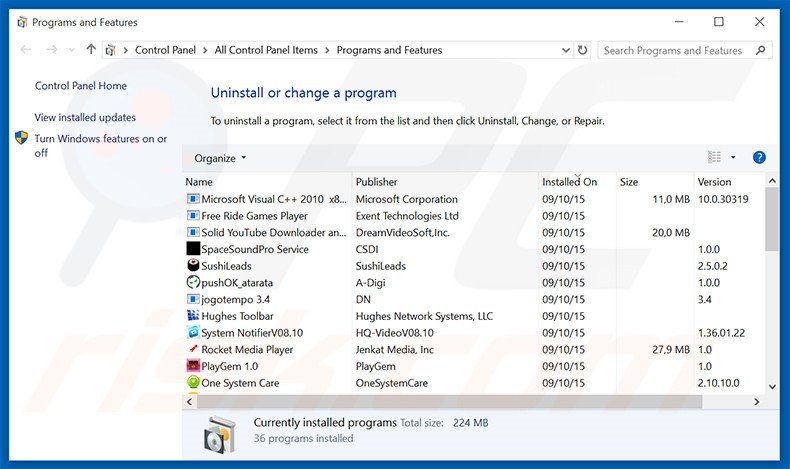Click the refresh address bar icon
The width and height of the screenshot is (790, 469).
pos(582,50)
